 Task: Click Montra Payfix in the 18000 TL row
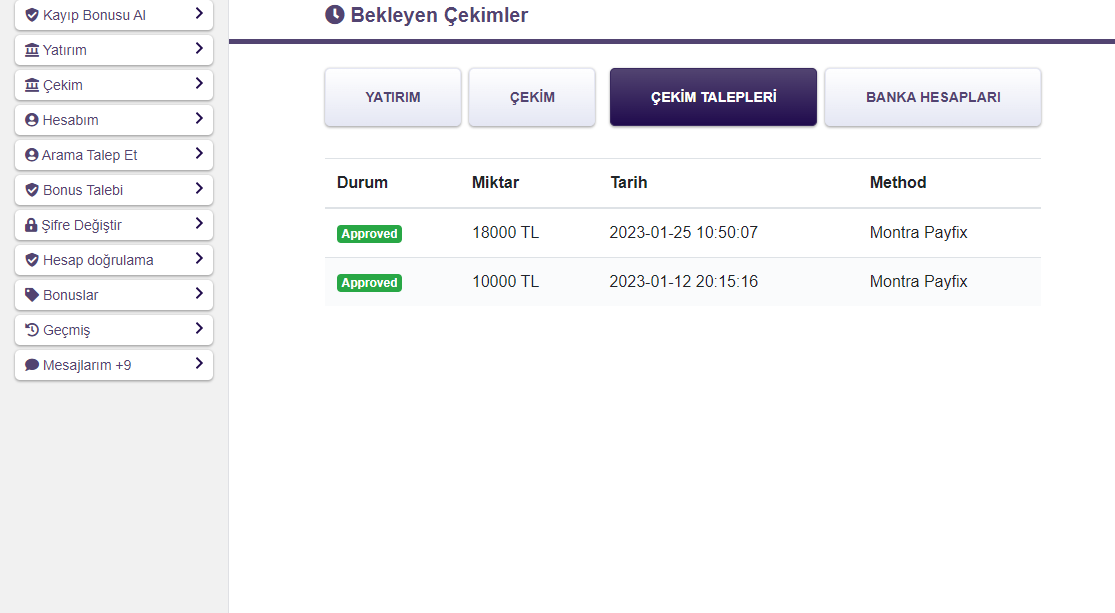click(918, 233)
